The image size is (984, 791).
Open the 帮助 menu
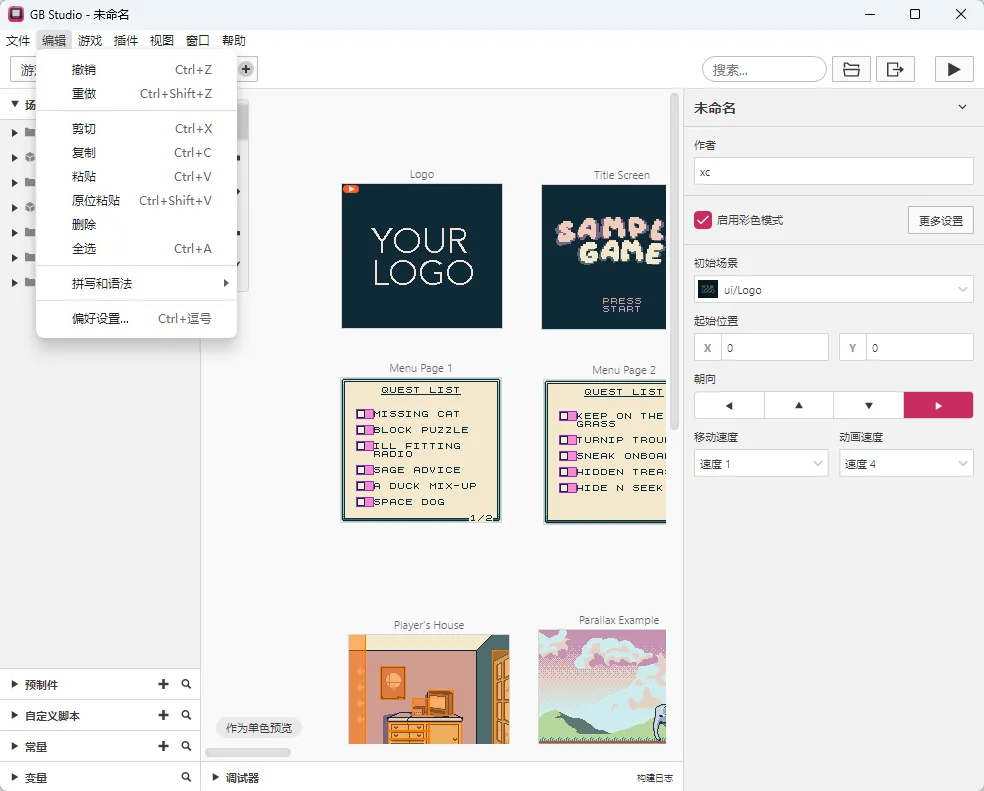click(233, 40)
